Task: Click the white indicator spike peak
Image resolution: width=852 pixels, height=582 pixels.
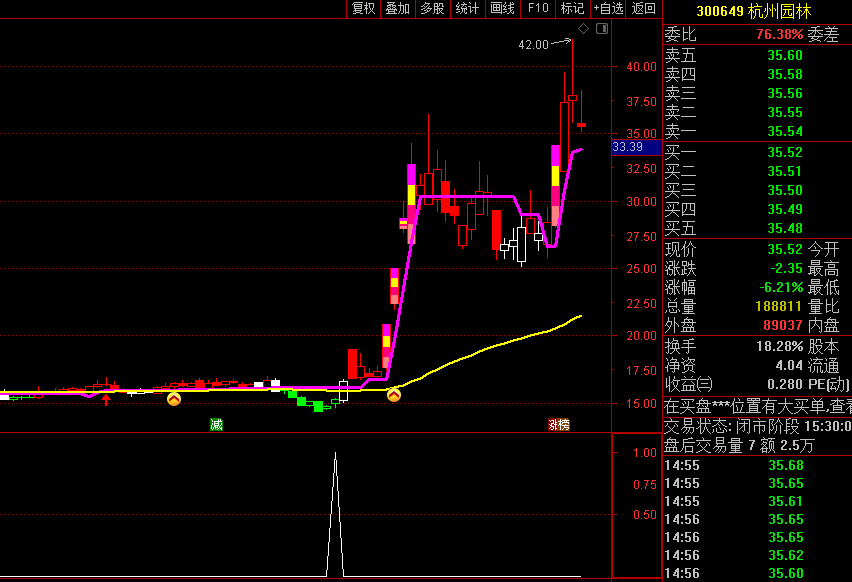Action: pyautogui.click(x=335, y=454)
